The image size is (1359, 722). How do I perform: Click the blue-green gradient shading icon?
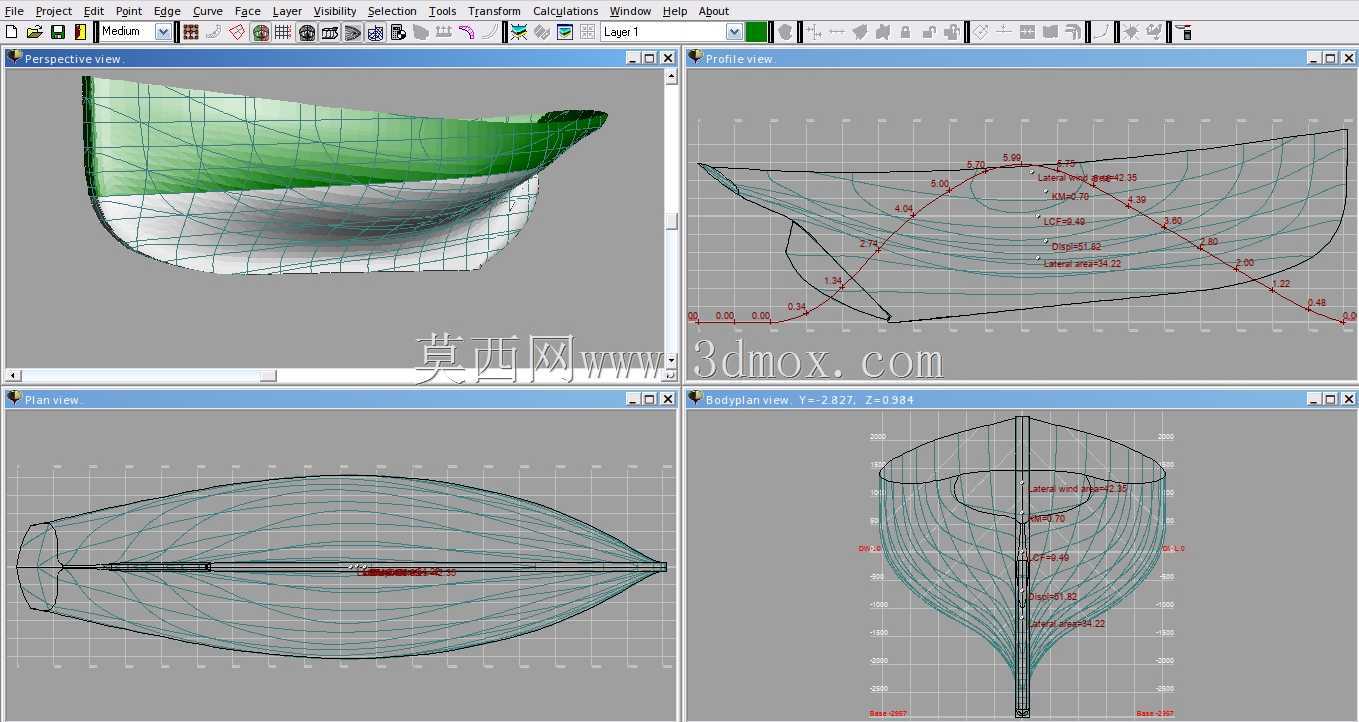click(x=564, y=32)
